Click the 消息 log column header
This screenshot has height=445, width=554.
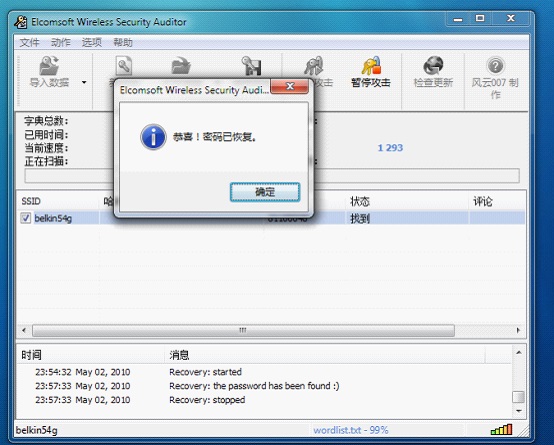pos(325,355)
